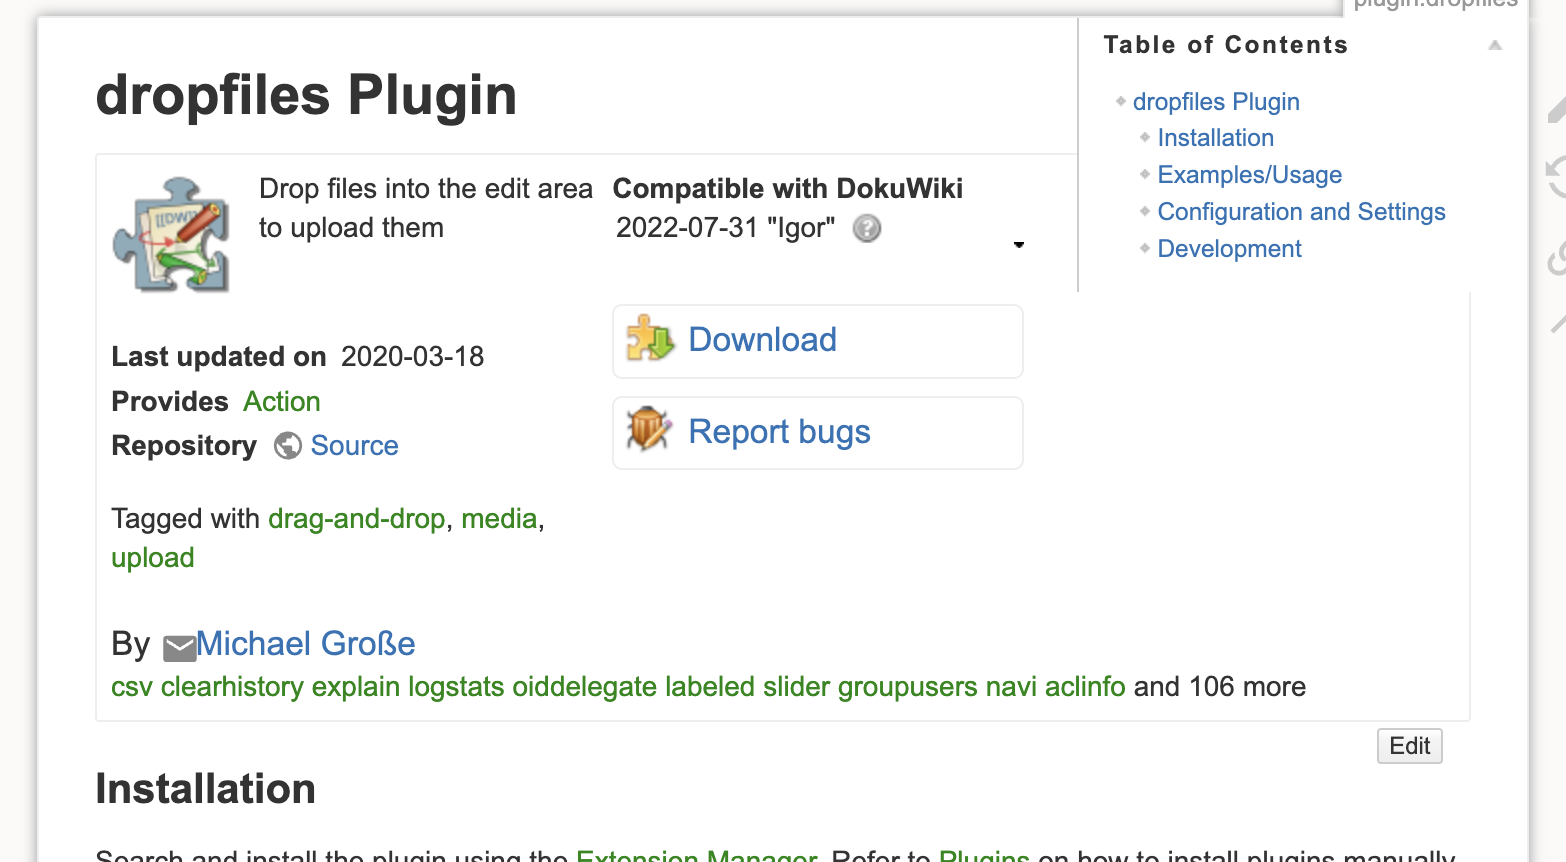Image resolution: width=1566 pixels, height=862 pixels.
Task: Click the dropfiles plugin puzzle logo
Action: click(x=172, y=234)
